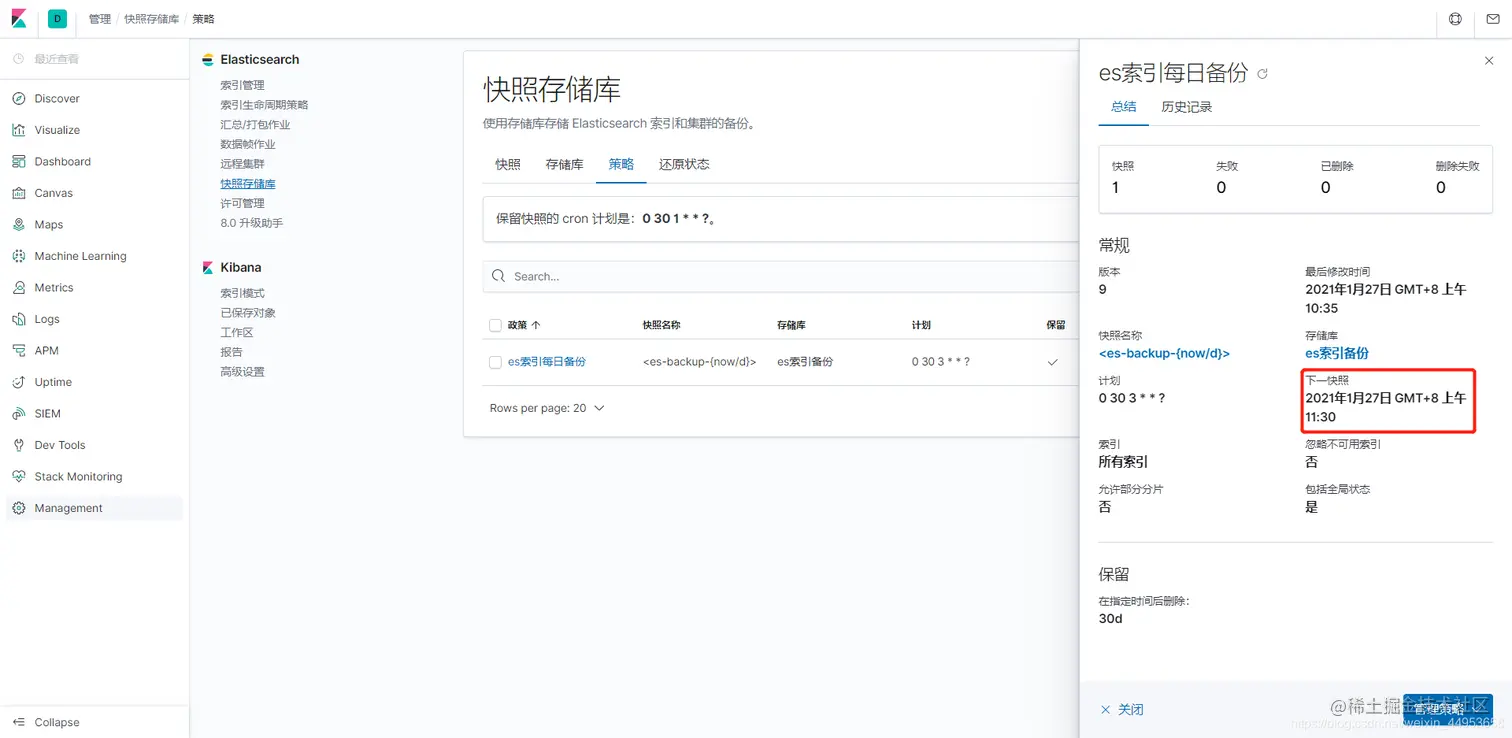Image resolution: width=1512 pixels, height=738 pixels.
Task: Open 数据帧作业 menu item
Action: tap(248, 144)
